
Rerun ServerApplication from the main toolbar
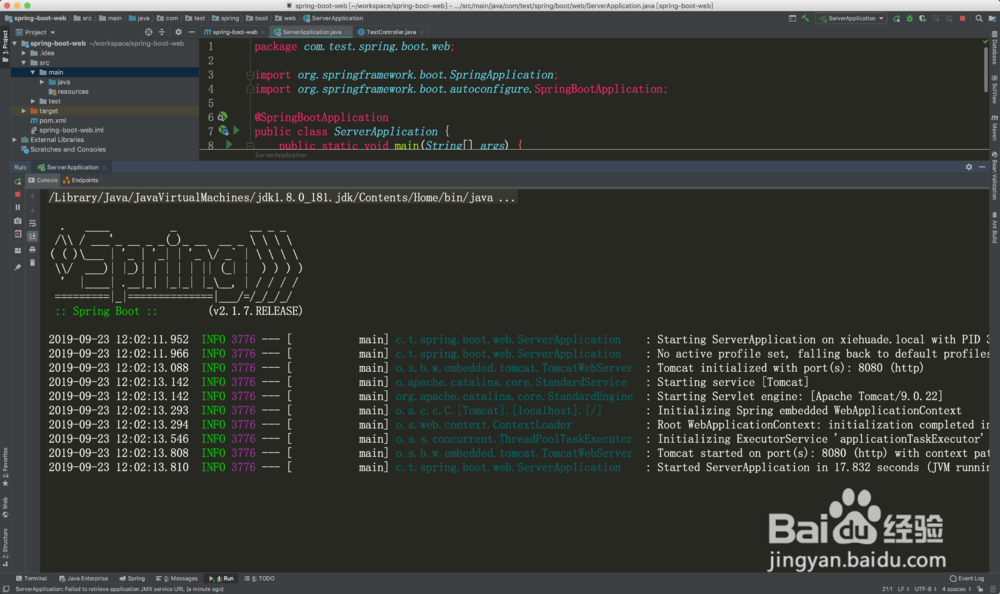897,19
